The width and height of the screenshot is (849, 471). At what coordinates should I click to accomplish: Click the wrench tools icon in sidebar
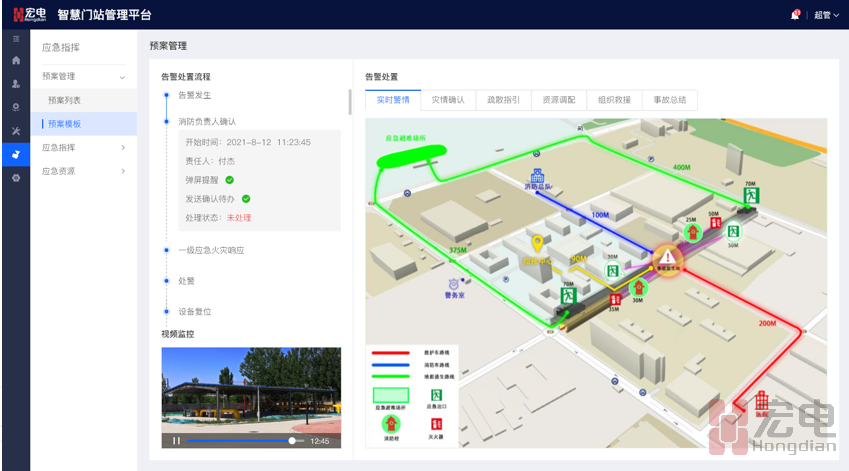coord(15,131)
